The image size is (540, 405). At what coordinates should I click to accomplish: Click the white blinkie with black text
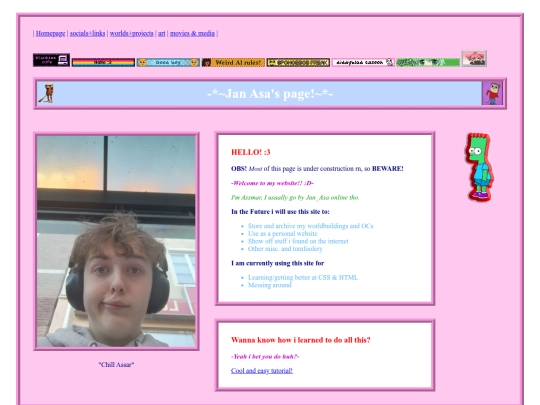pyautogui.click(x=363, y=62)
